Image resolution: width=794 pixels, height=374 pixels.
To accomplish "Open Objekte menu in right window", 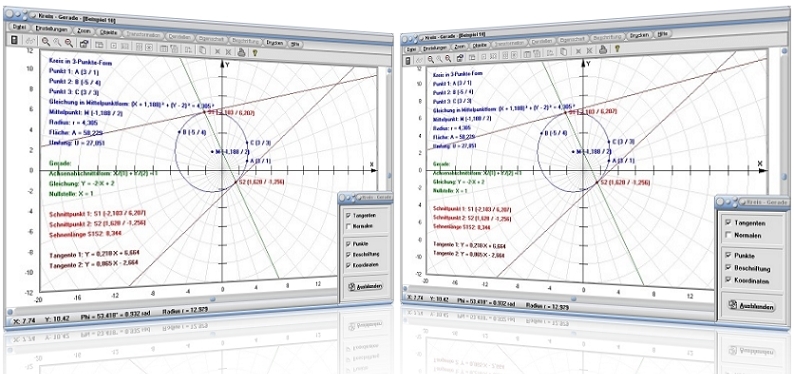I will tap(480, 45).
